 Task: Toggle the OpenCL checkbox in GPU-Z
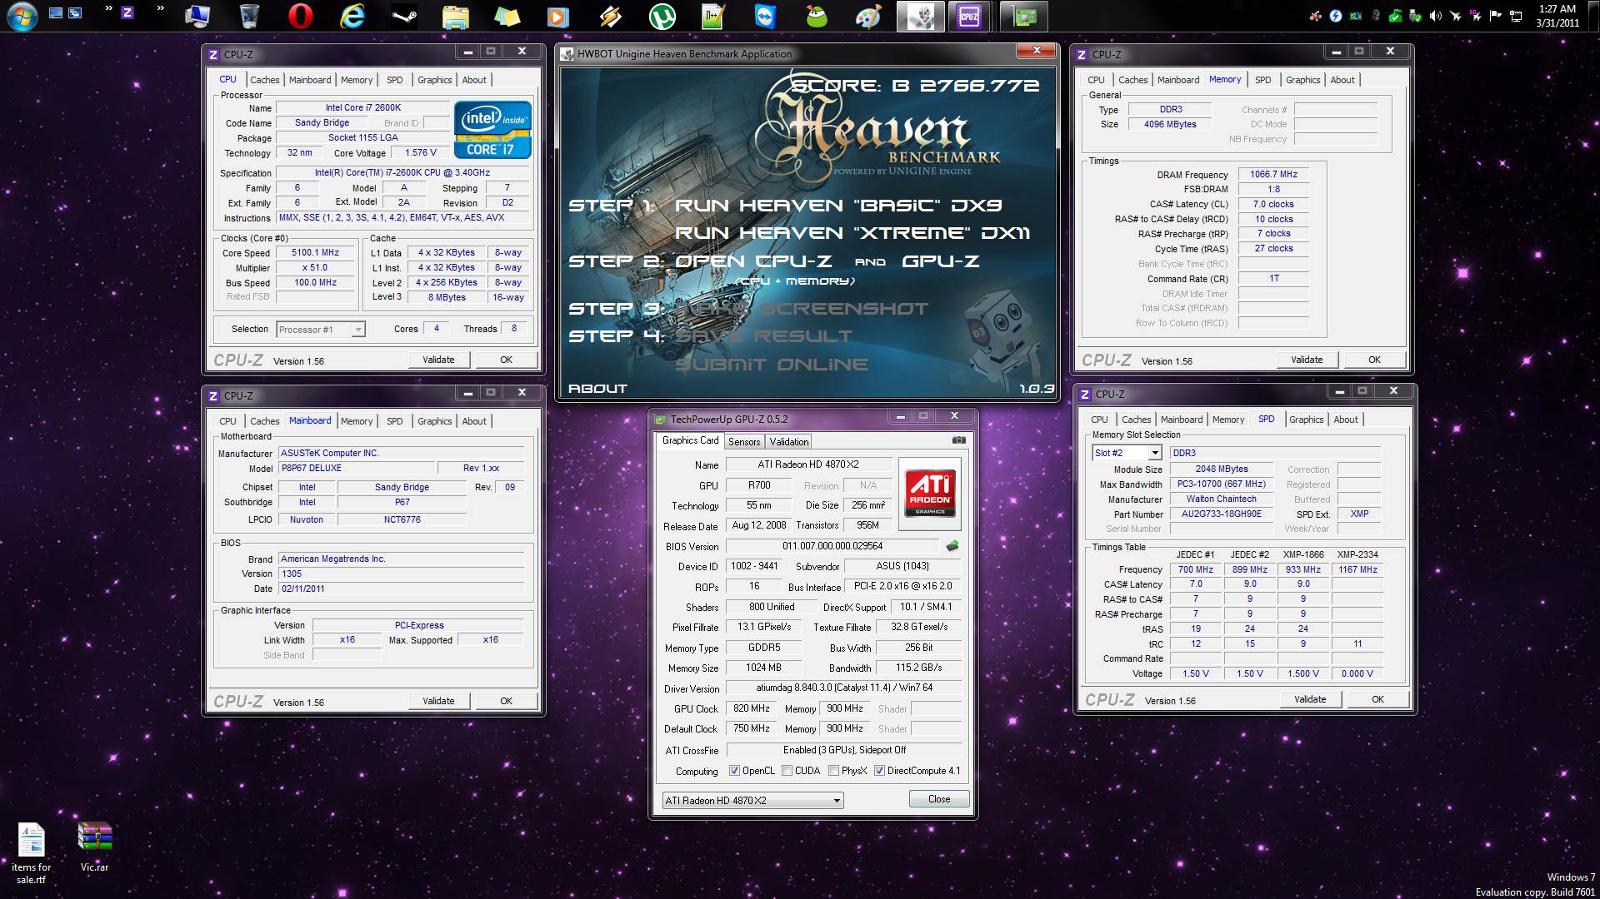(x=735, y=771)
